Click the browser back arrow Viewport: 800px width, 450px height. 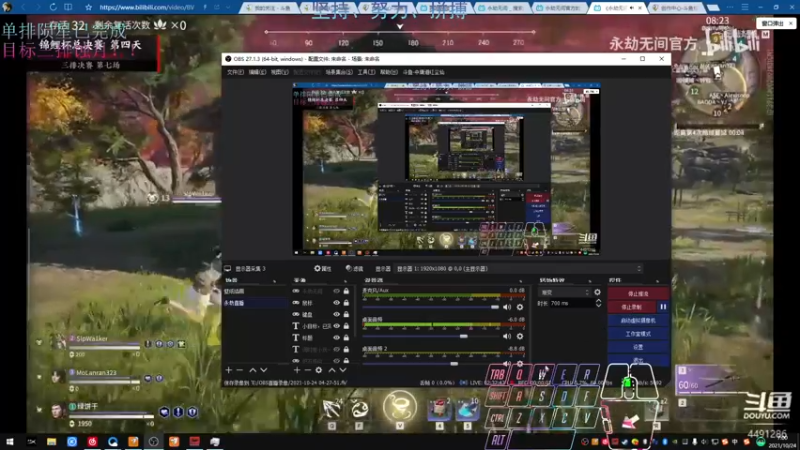coord(23,7)
